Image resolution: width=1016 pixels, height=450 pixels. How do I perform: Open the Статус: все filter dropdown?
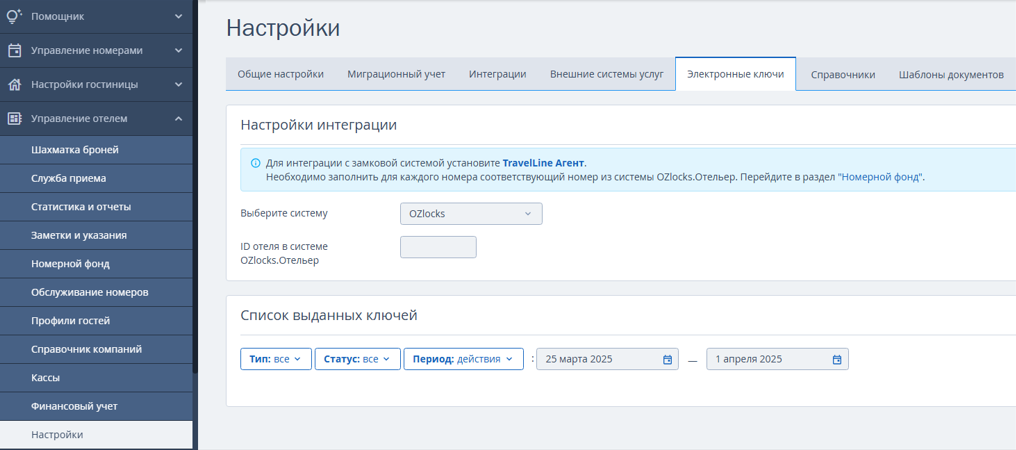point(358,359)
